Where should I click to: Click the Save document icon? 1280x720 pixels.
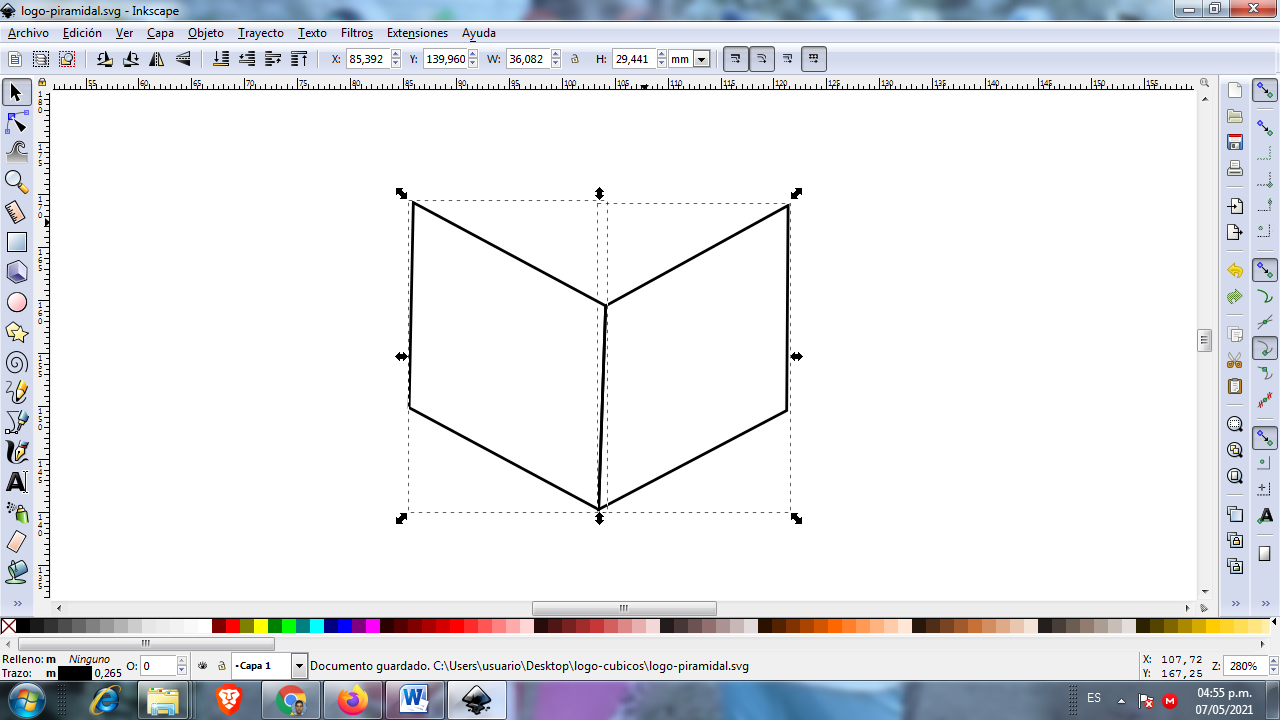1235,142
